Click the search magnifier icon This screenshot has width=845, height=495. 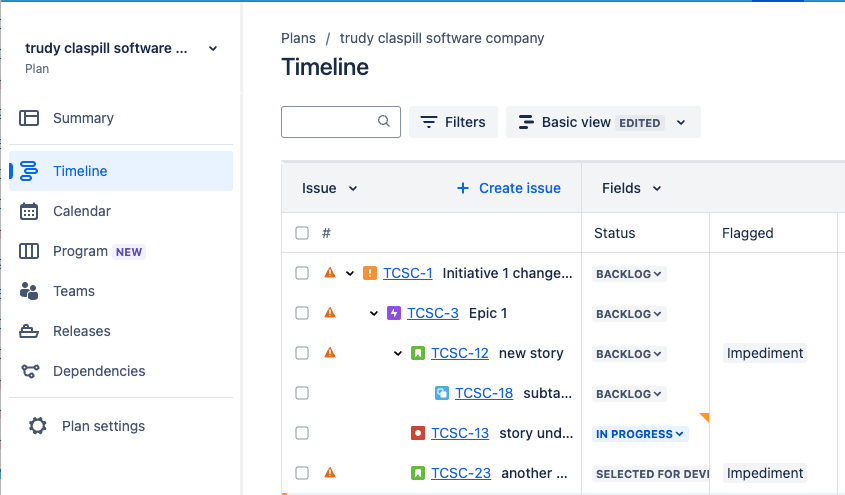tap(384, 121)
